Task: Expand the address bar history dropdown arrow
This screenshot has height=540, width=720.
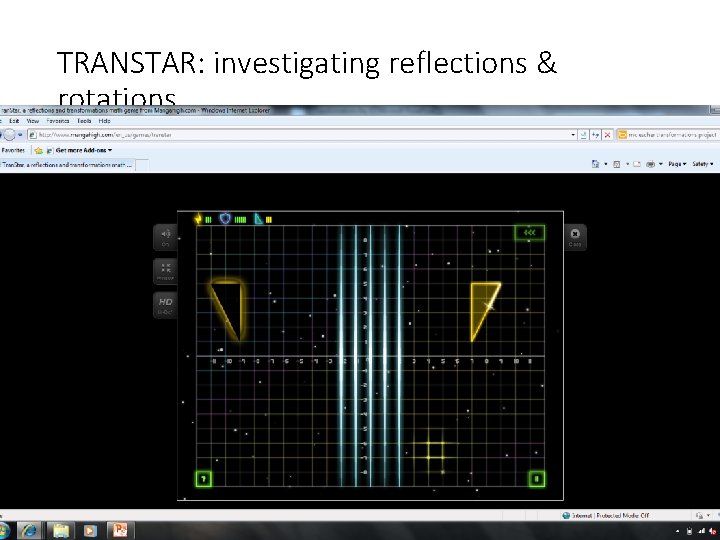Action: point(573,135)
